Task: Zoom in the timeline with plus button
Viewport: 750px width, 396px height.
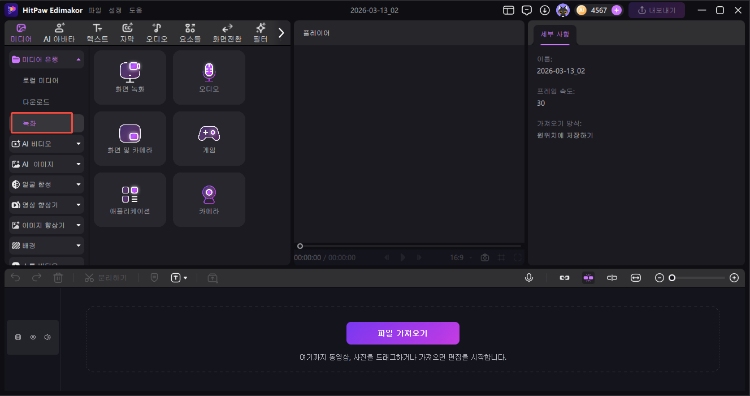Action: (734, 278)
